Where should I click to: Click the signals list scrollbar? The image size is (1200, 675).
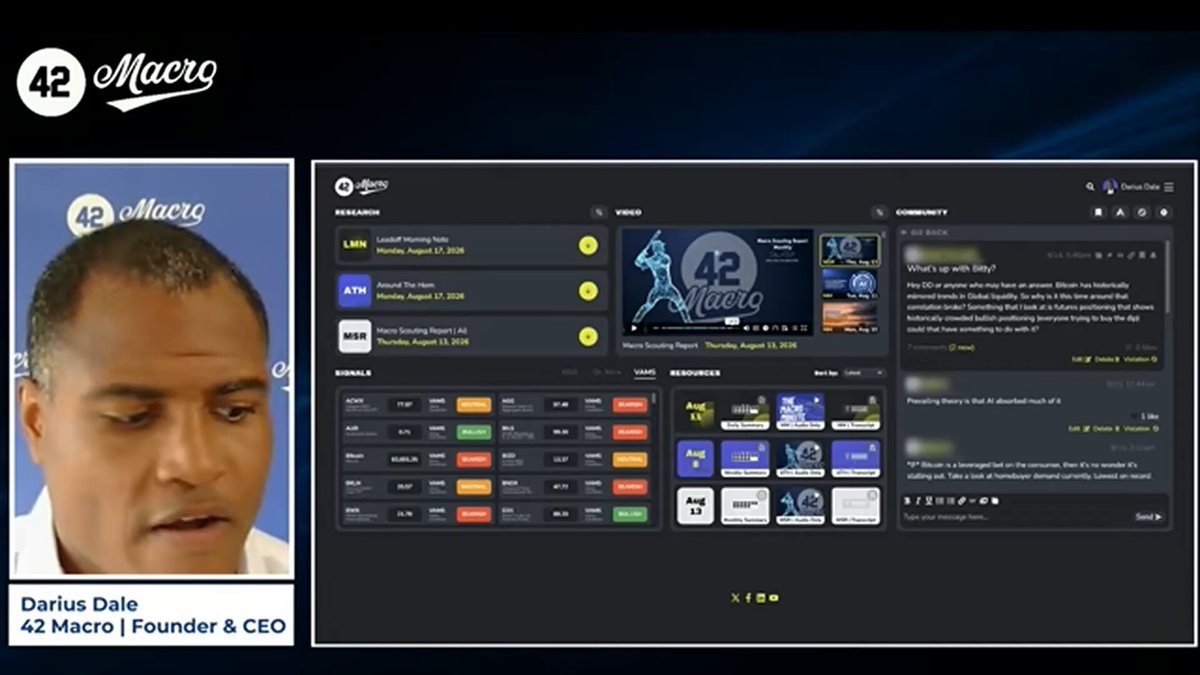coord(654,399)
